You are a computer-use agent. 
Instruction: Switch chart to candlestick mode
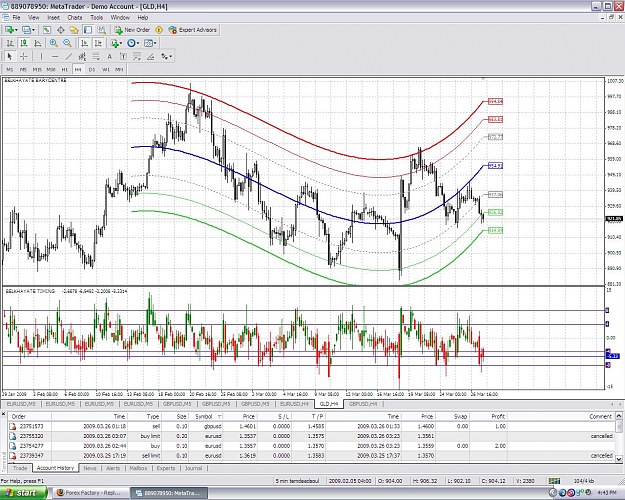click(24, 43)
